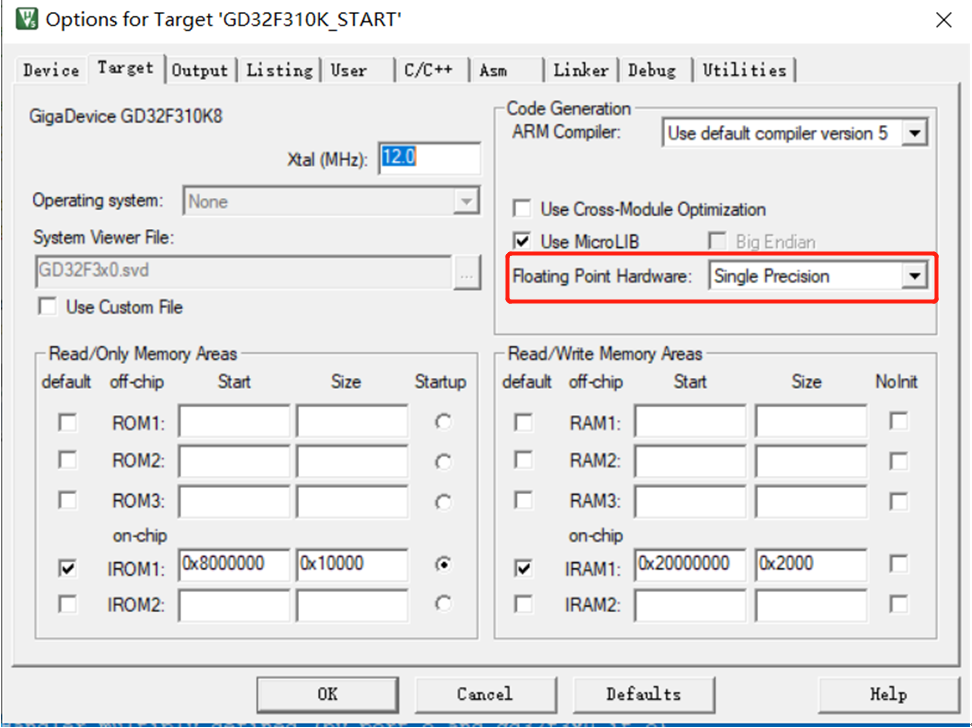The image size is (972, 728).
Task: Open the Utilities tab
Action: [744, 70]
